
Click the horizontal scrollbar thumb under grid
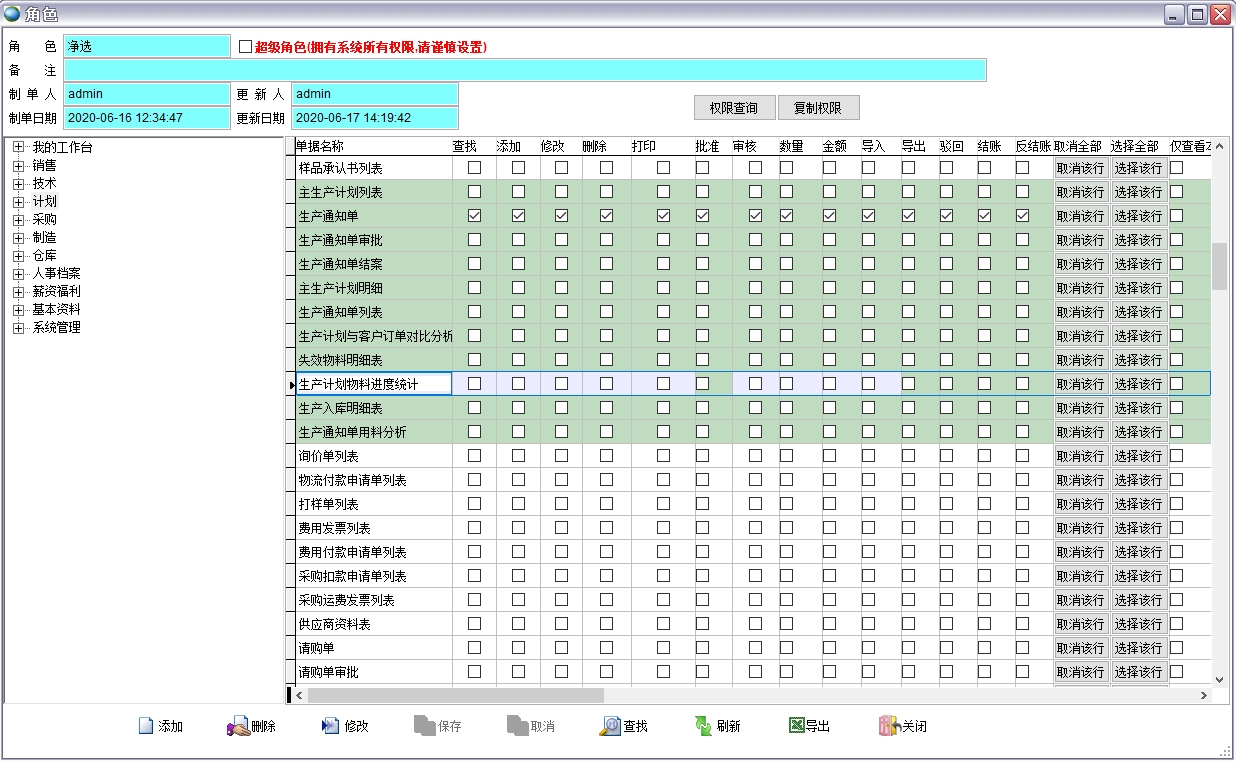pyautogui.click(x=455, y=695)
